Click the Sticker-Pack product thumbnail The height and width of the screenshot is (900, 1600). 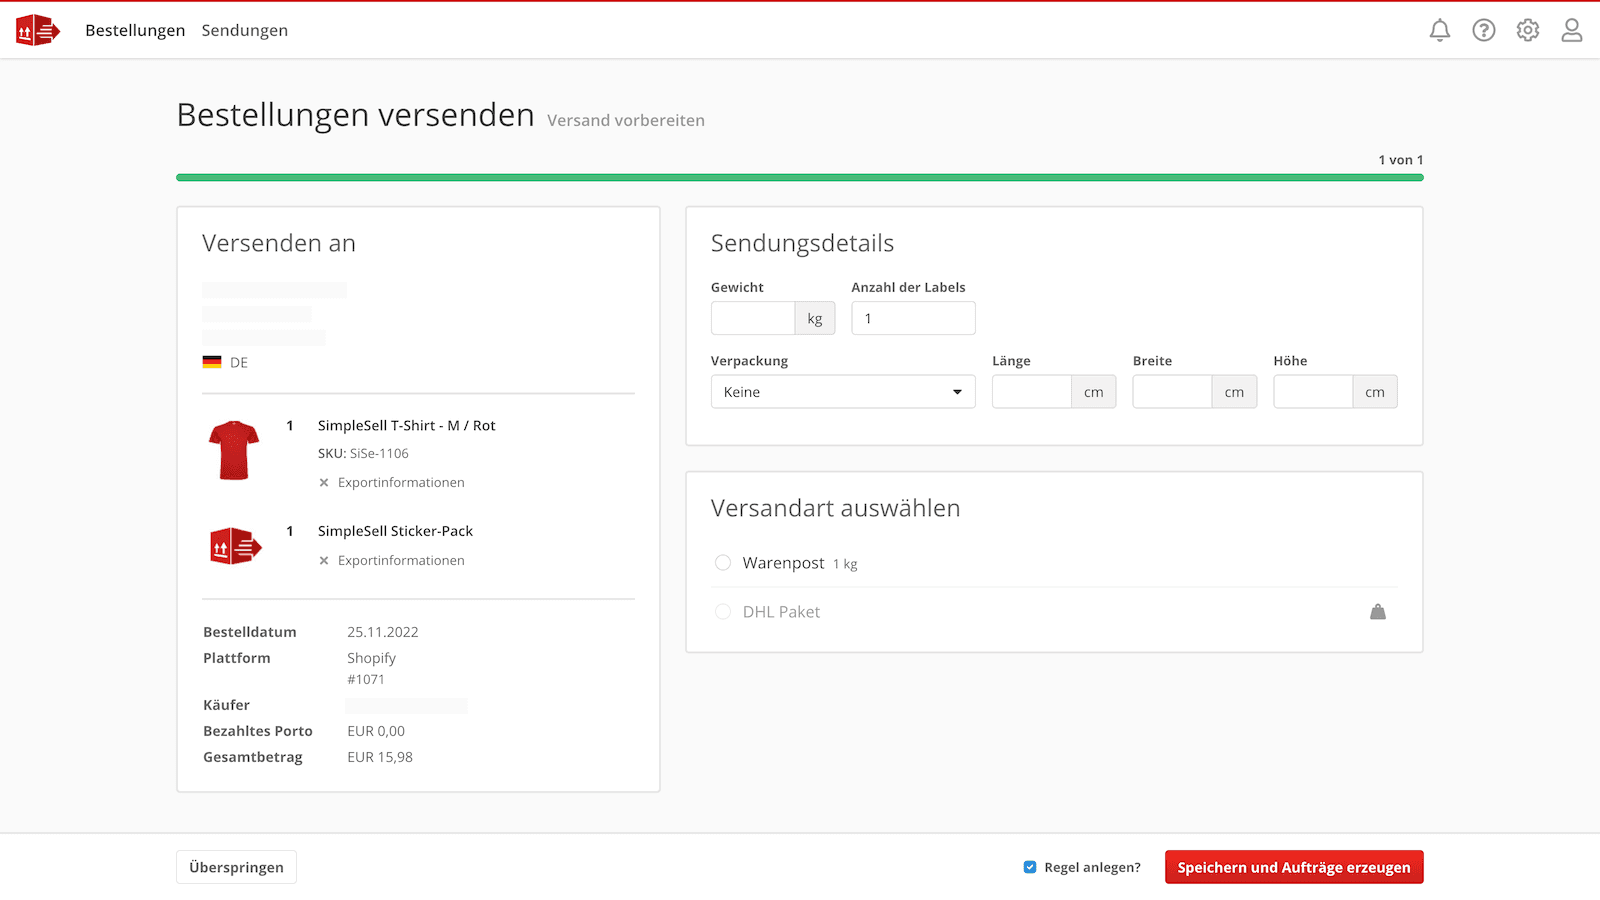click(235, 546)
